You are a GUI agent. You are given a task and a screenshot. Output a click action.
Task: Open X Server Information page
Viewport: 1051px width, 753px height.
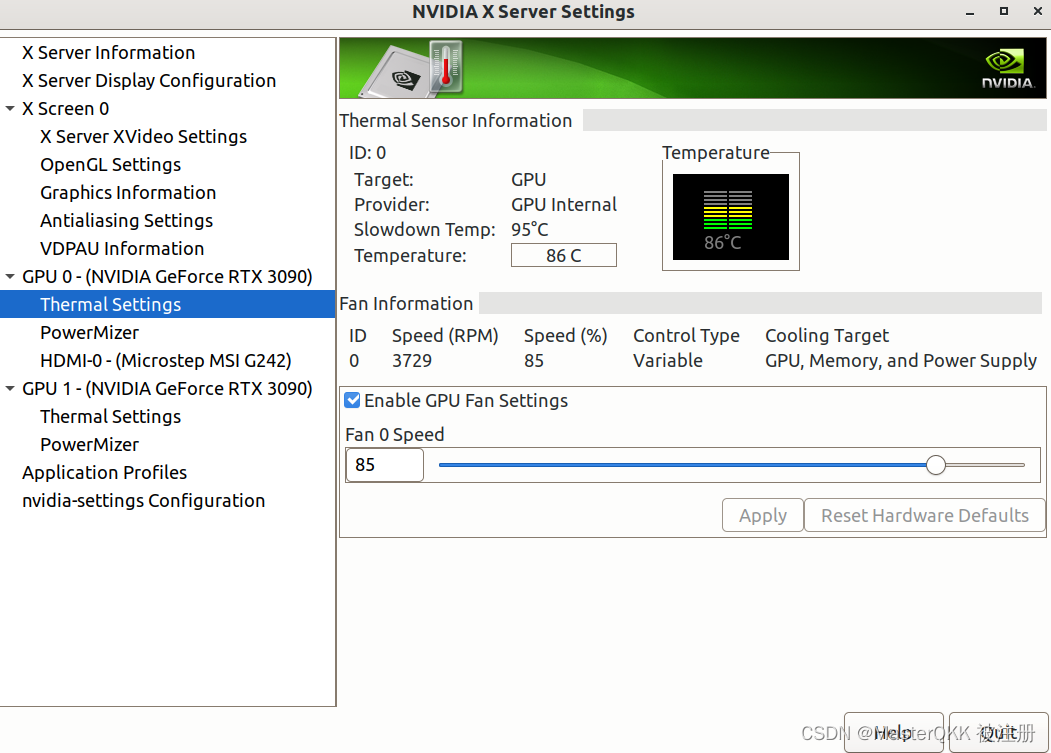109,52
